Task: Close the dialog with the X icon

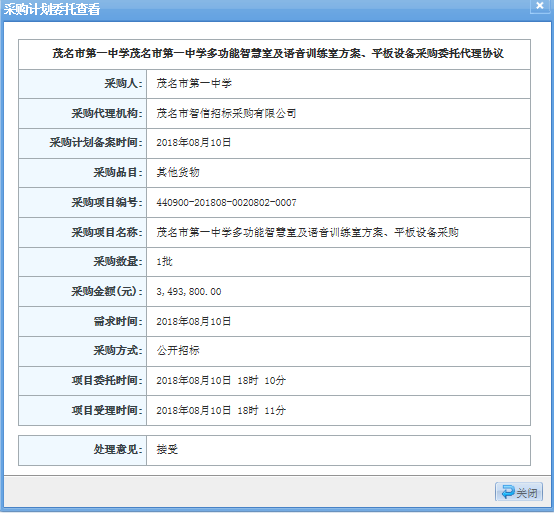Action: pos(540,6)
